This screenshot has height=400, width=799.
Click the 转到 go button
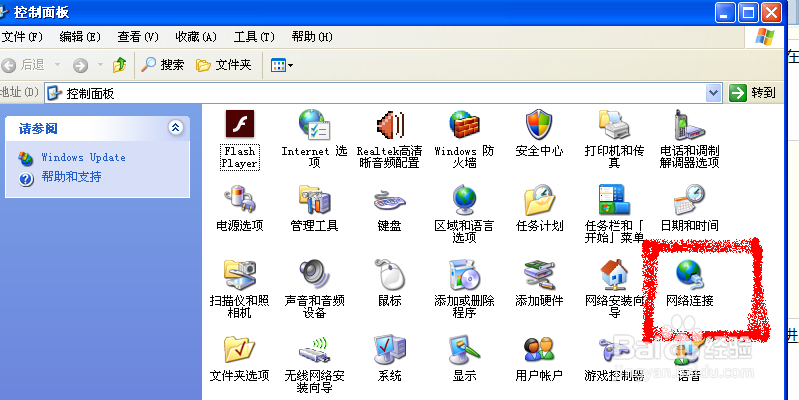pyautogui.click(x=753, y=93)
